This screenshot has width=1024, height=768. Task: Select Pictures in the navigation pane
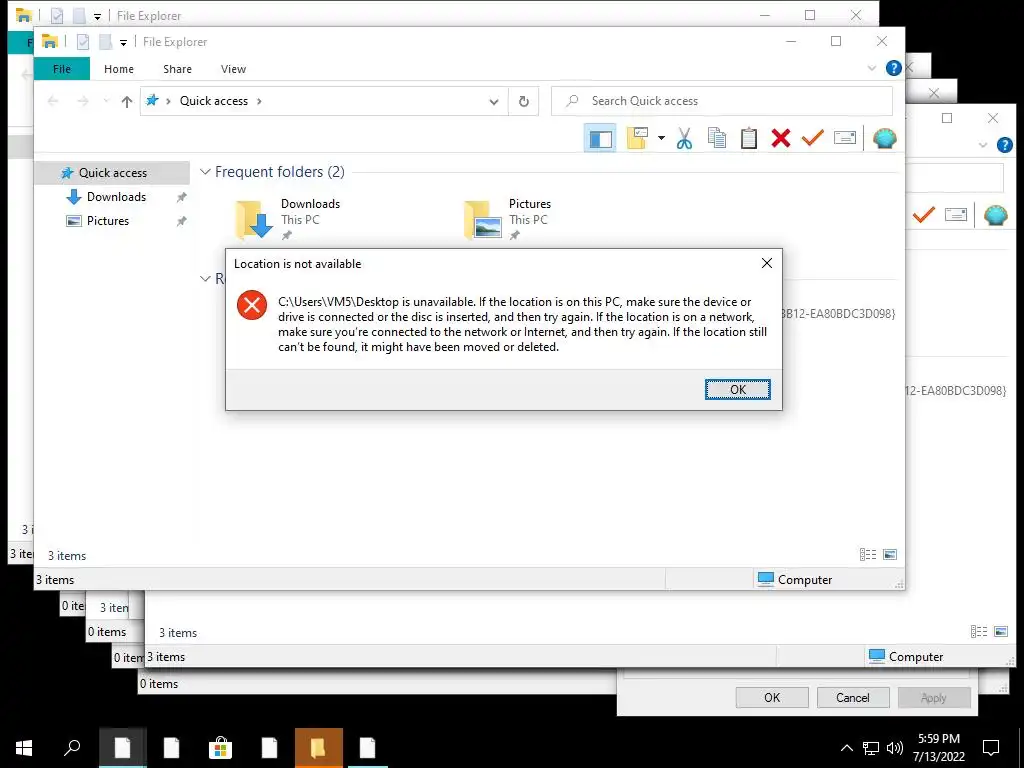107,221
